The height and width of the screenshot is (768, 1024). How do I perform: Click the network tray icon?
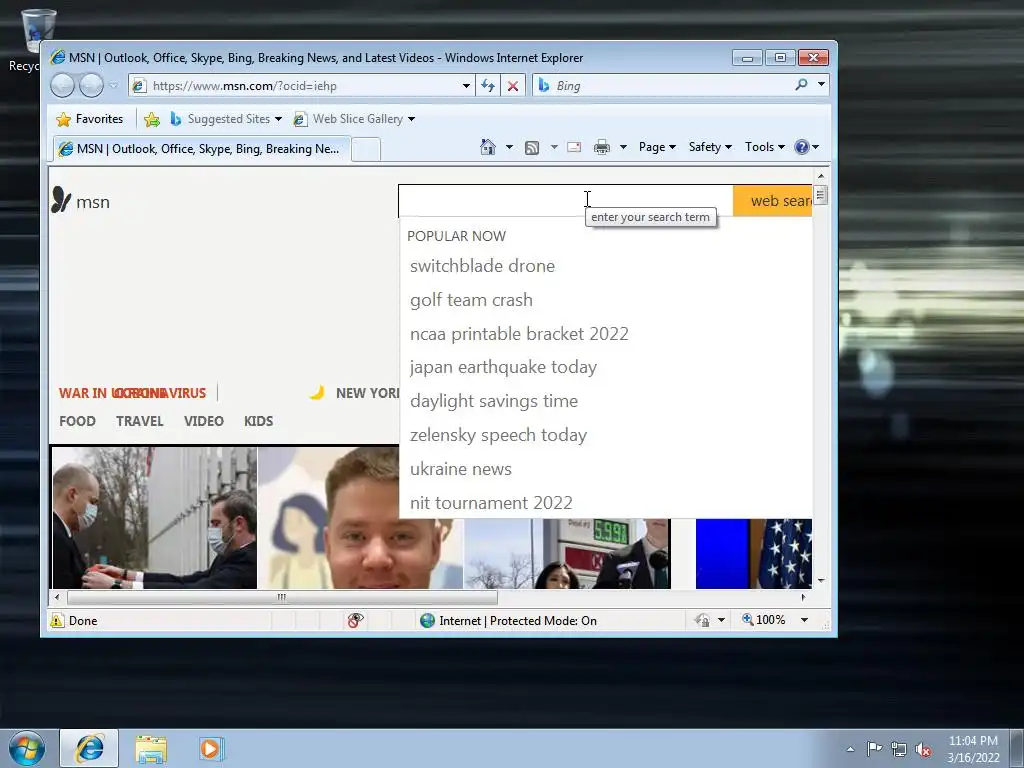pos(899,749)
